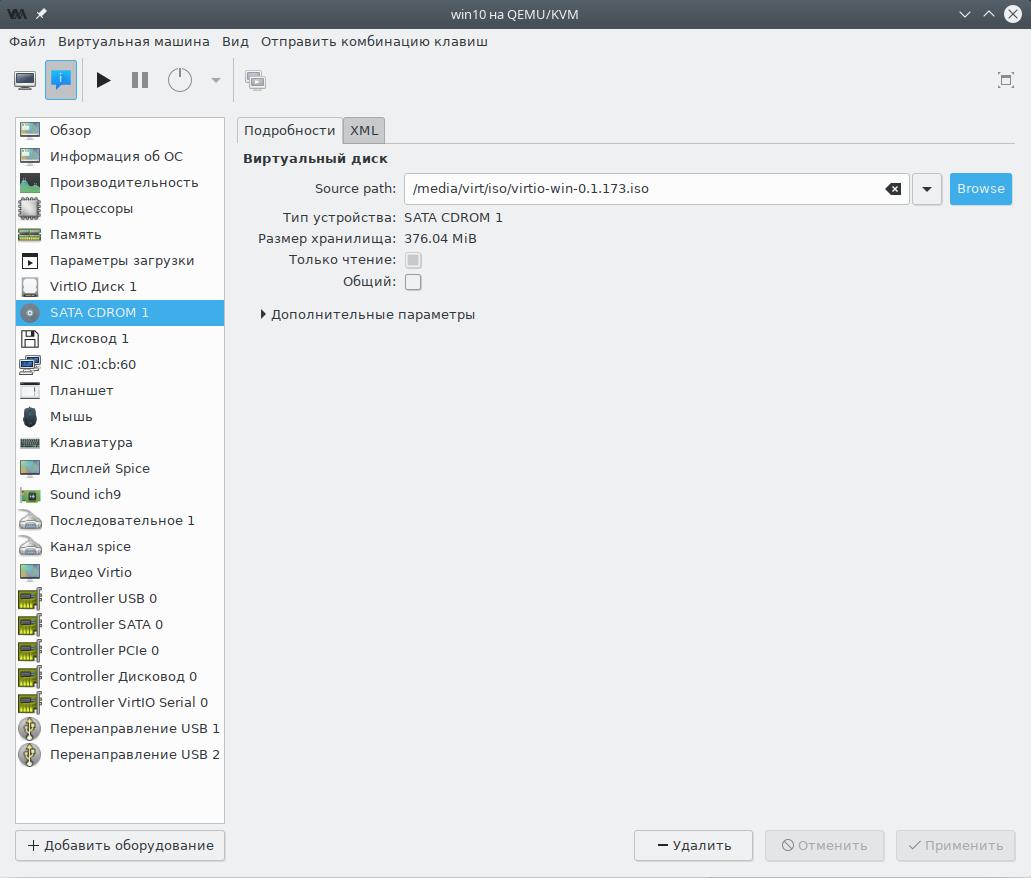Open the Source path dropdown list
Image resolution: width=1031 pixels, height=878 pixels.
coord(927,189)
